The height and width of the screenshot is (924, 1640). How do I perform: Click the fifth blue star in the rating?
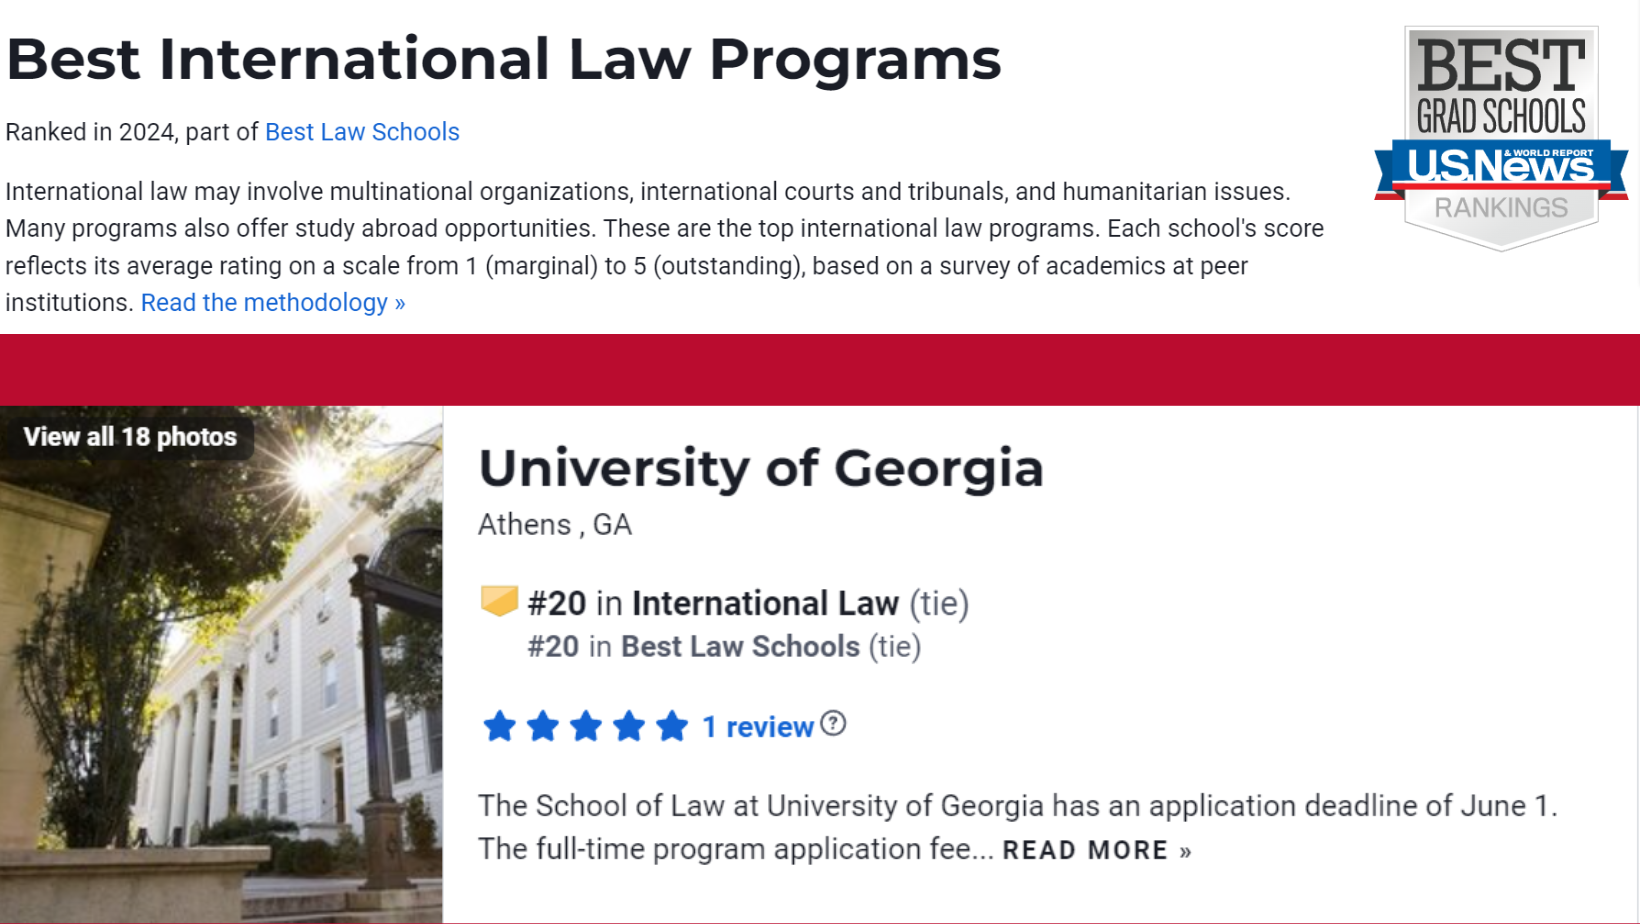pos(672,726)
